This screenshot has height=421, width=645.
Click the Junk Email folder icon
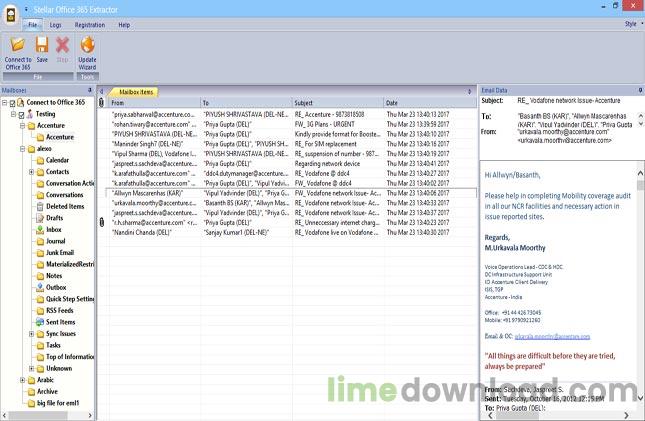click(x=40, y=253)
